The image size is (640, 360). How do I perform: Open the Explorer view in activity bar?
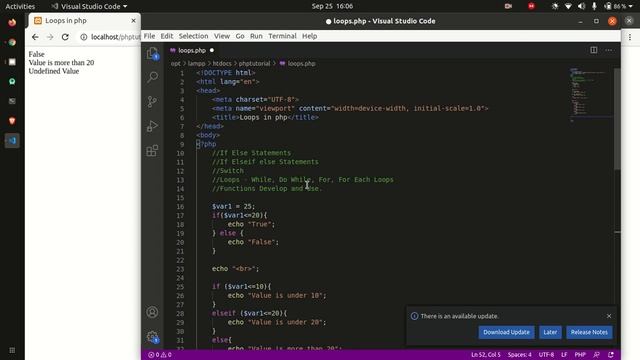[152, 53]
